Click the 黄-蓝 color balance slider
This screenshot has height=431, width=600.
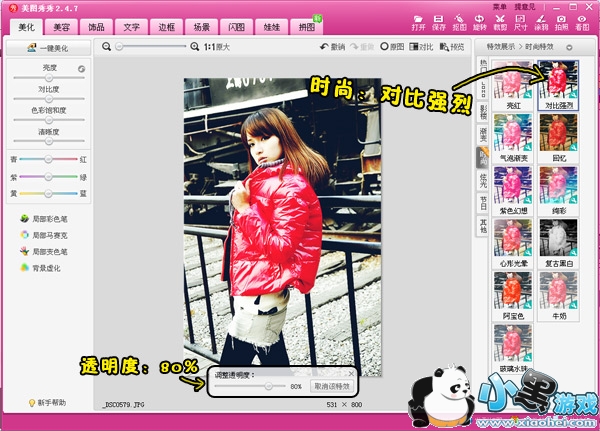point(48,194)
